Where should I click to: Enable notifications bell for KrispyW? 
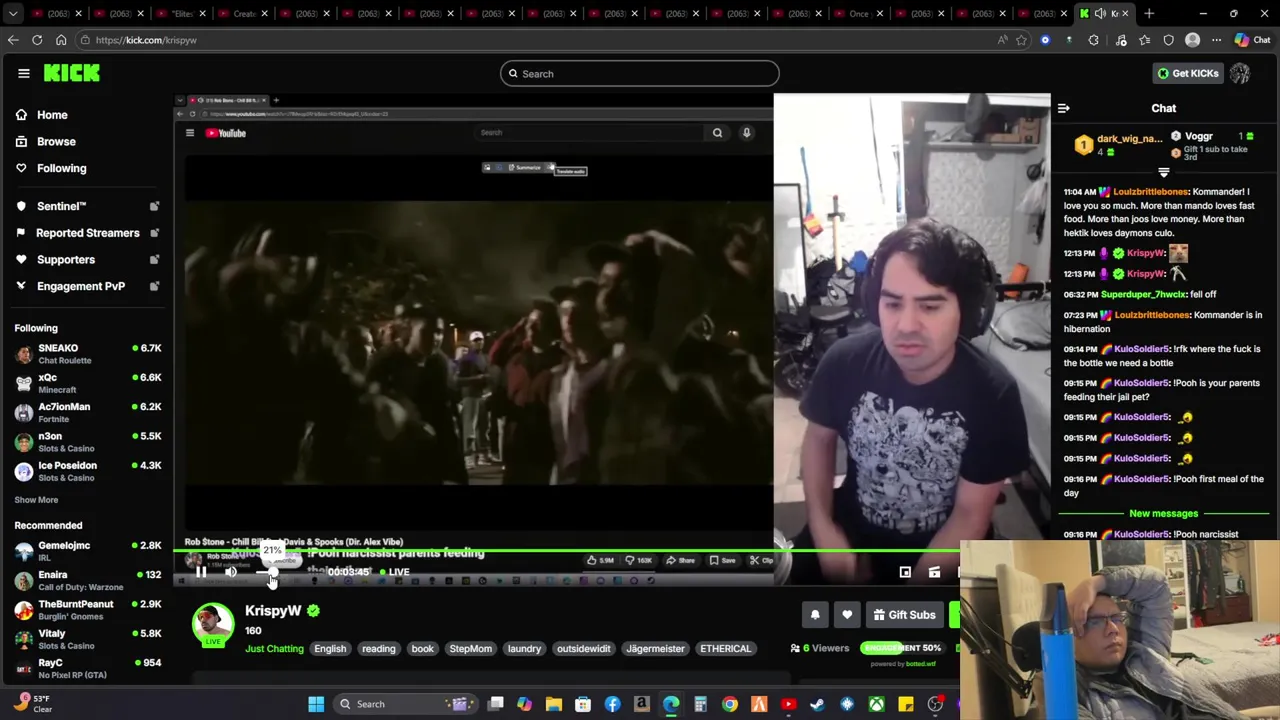coord(815,615)
